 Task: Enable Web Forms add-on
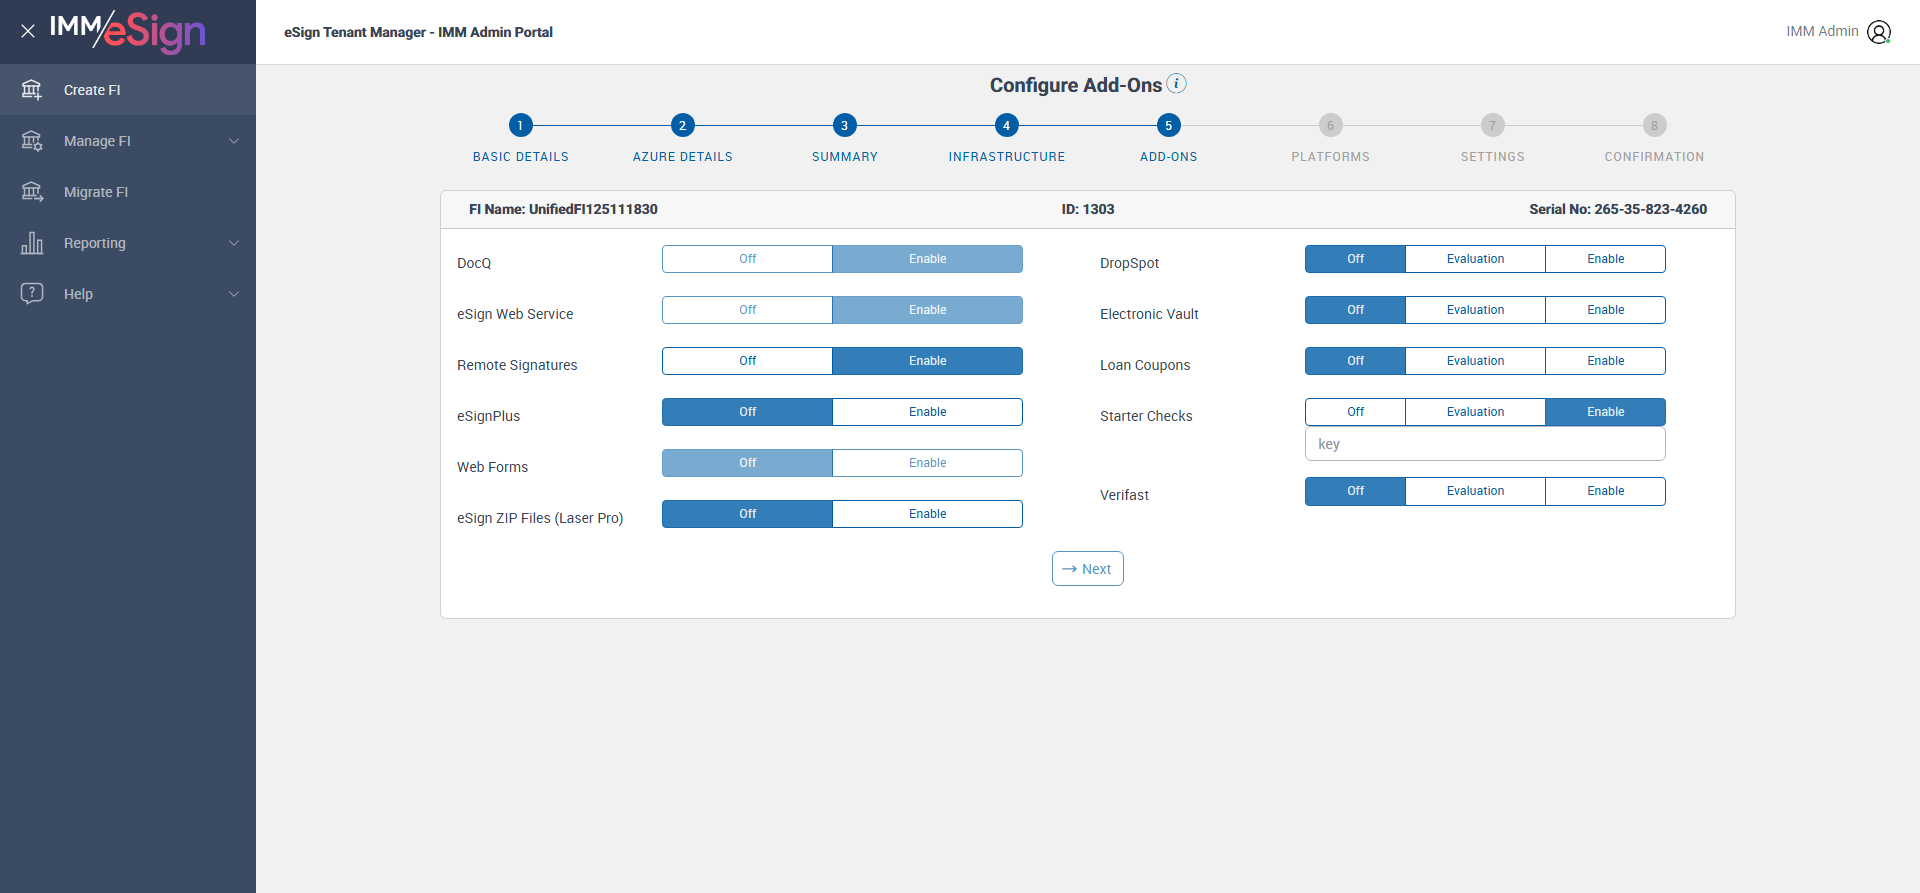[x=927, y=463]
